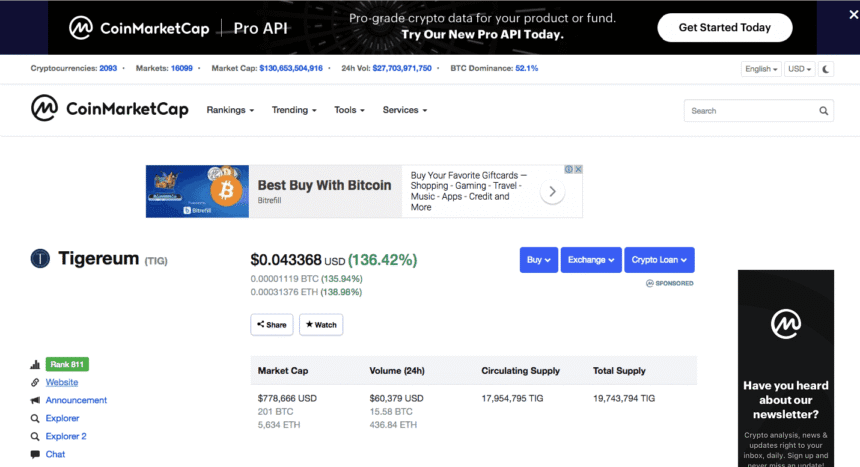Click the $60,379 USD volume value
Image resolution: width=860 pixels, height=467 pixels.
click(x=397, y=398)
